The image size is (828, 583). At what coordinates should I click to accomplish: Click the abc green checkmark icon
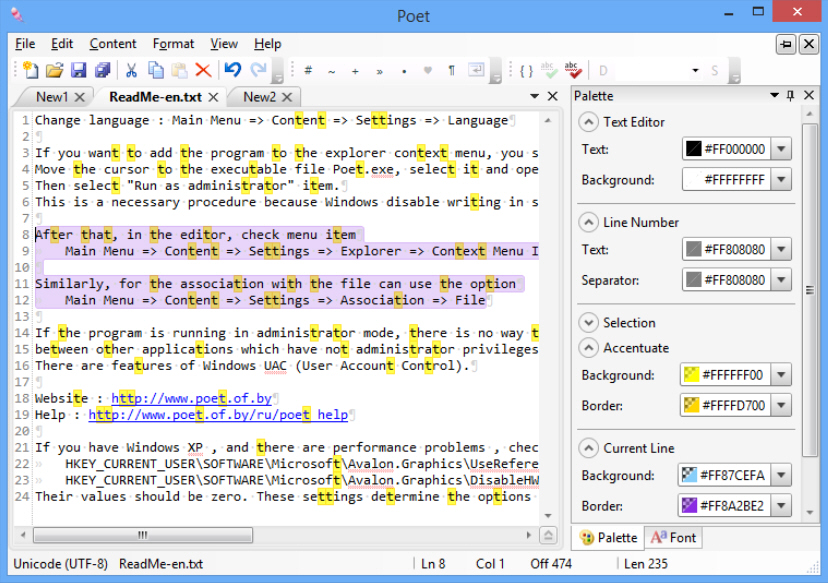[549, 70]
